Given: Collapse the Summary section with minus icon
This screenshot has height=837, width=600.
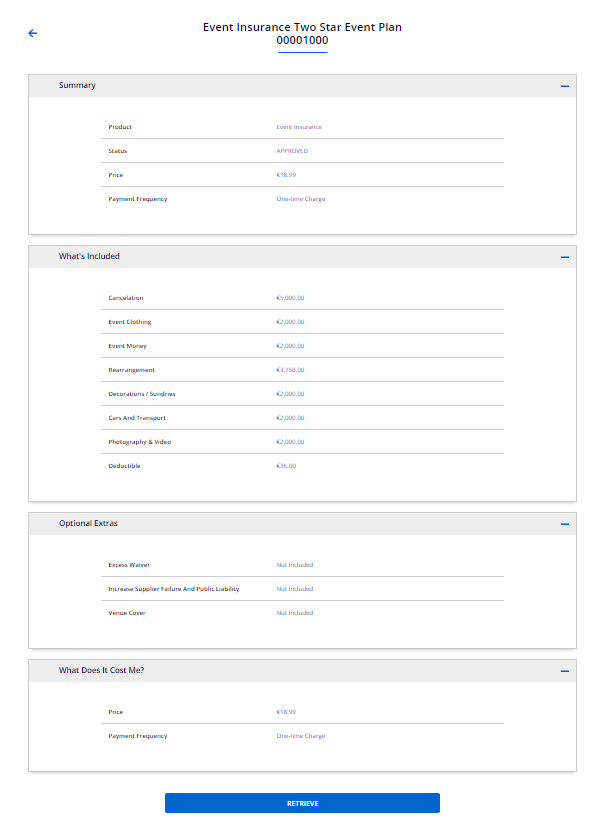Looking at the screenshot, I should point(565,86).
